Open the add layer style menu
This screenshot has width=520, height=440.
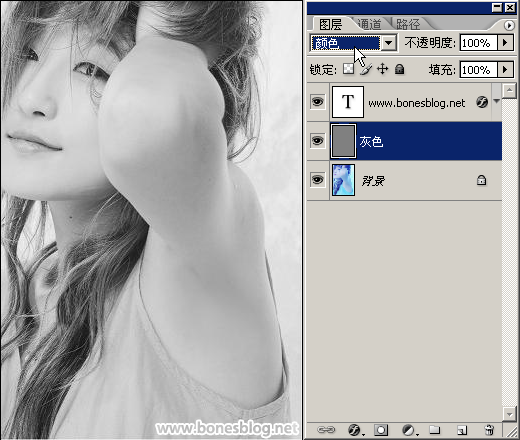point(356,430)
